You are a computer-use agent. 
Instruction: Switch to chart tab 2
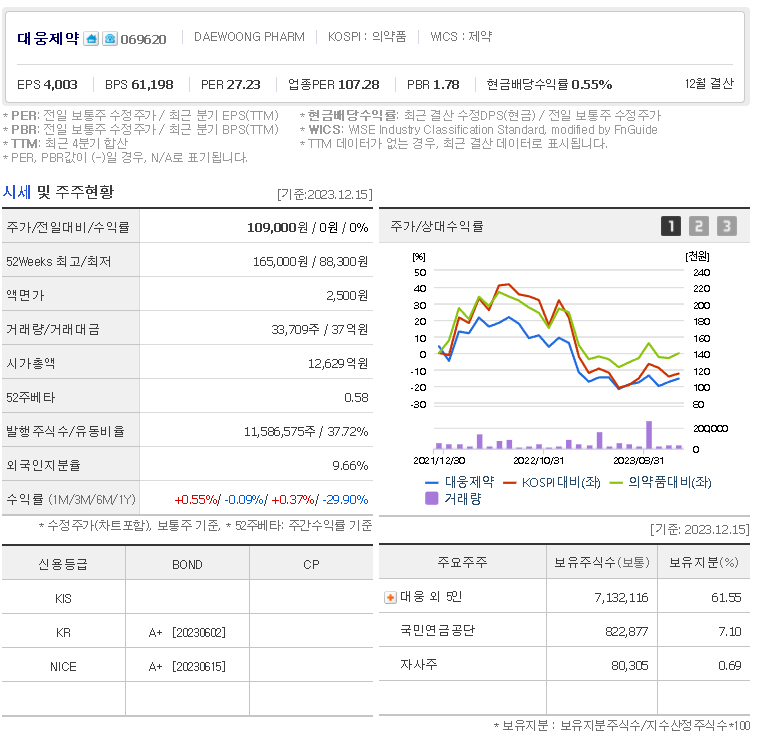pos(698,226)
